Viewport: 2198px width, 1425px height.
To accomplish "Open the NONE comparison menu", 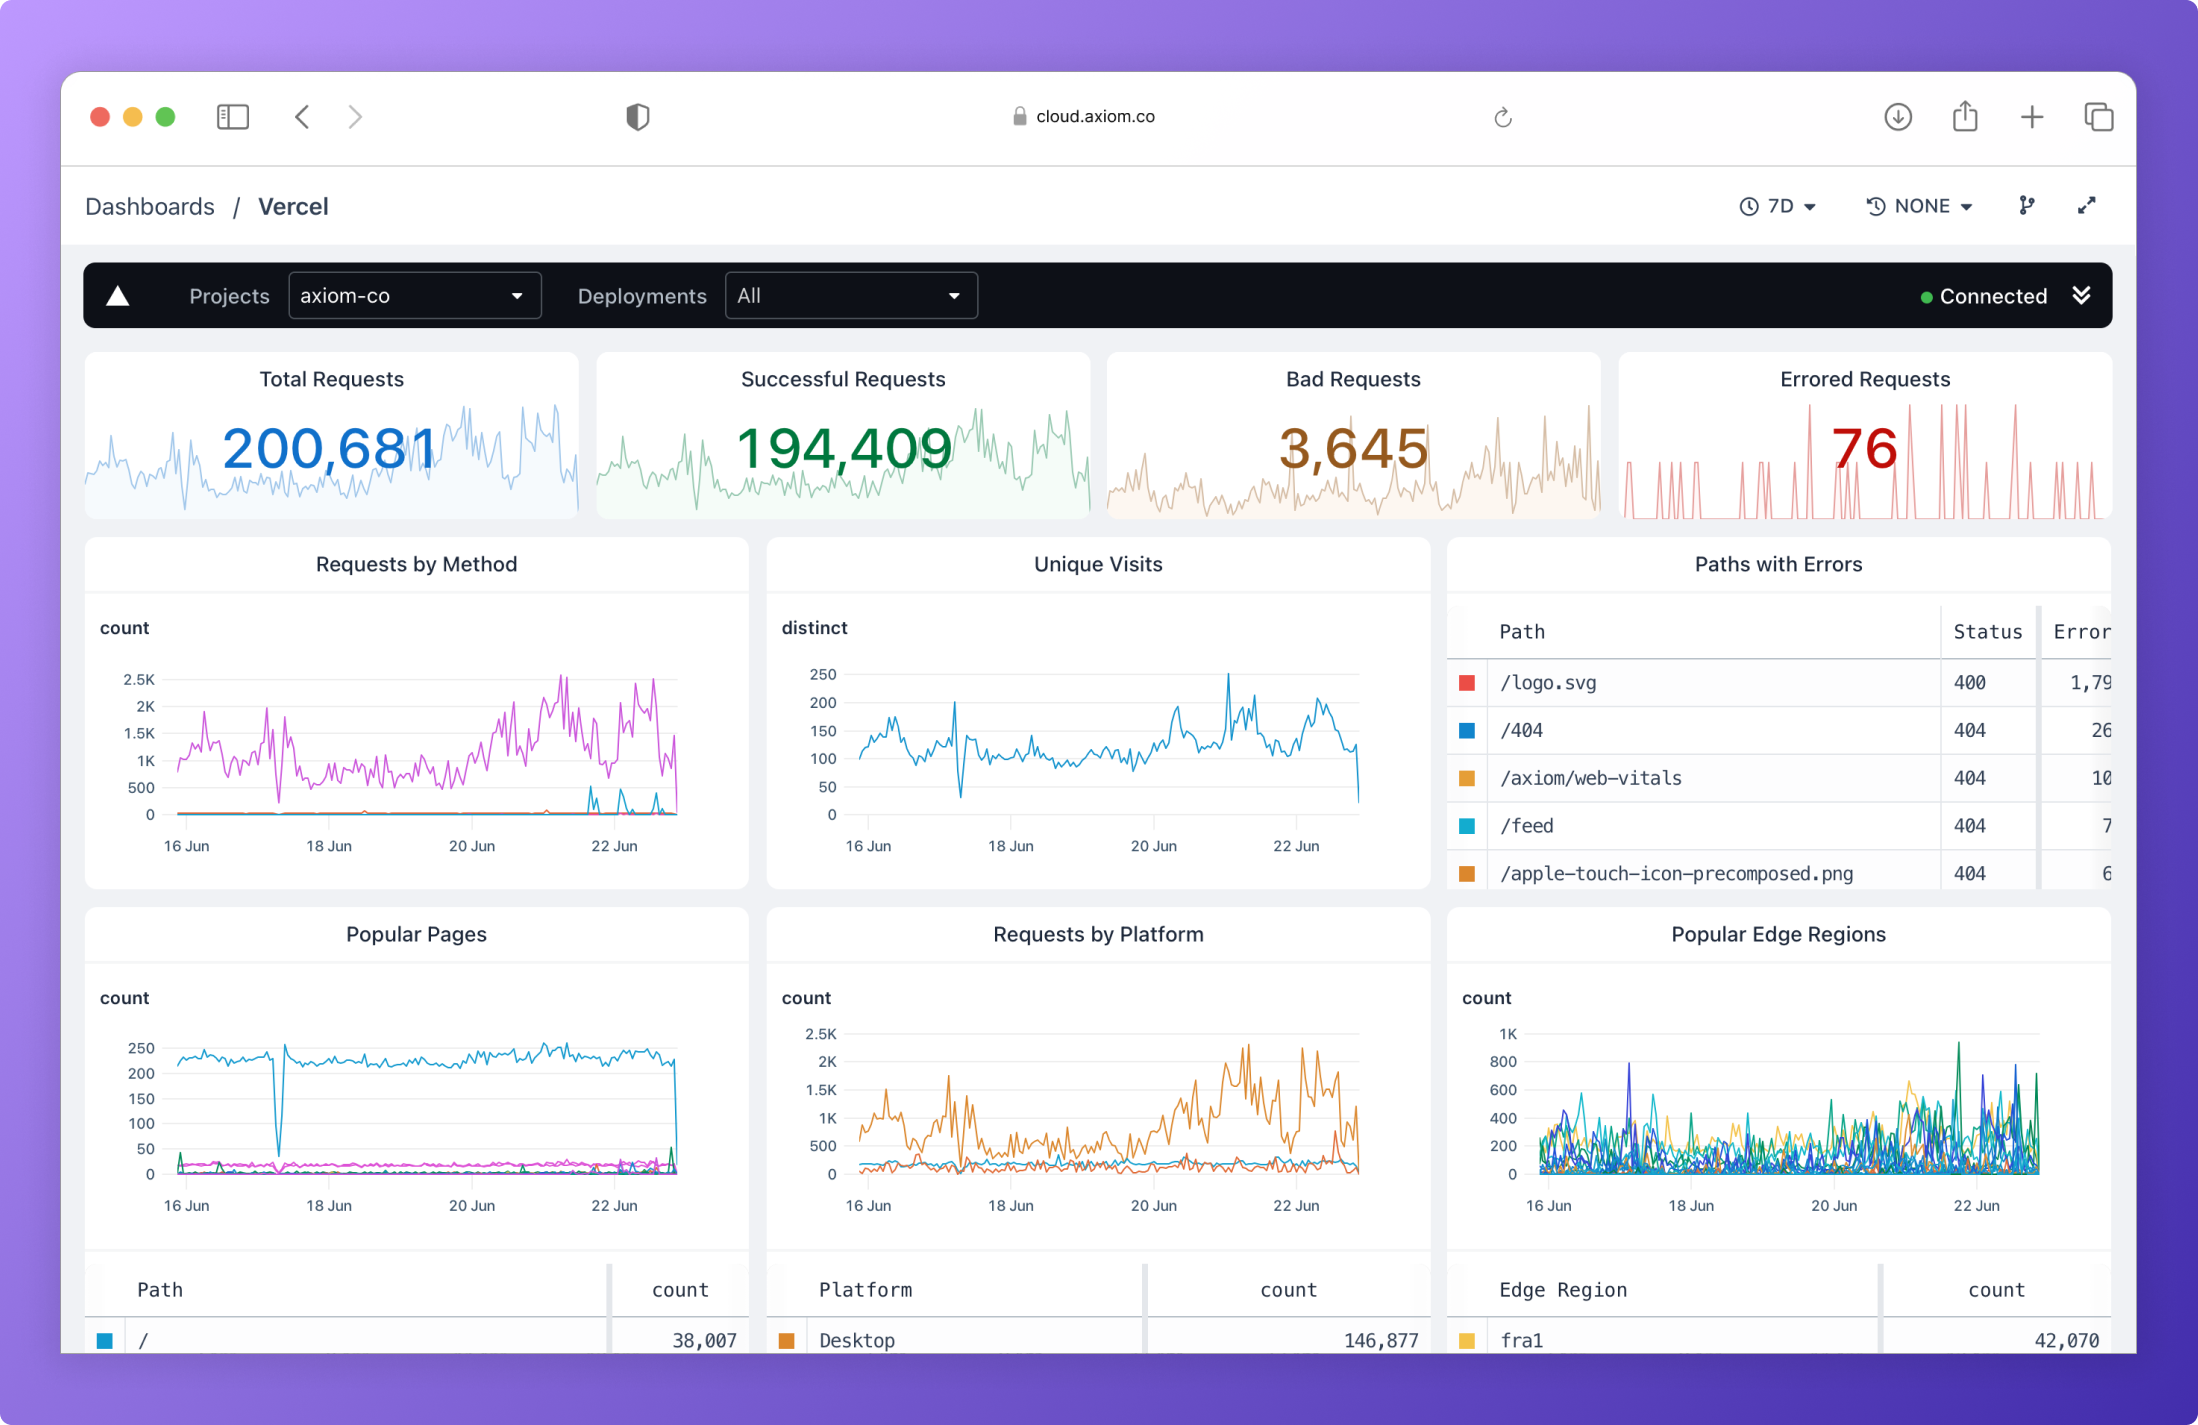I will point(1921,206).
